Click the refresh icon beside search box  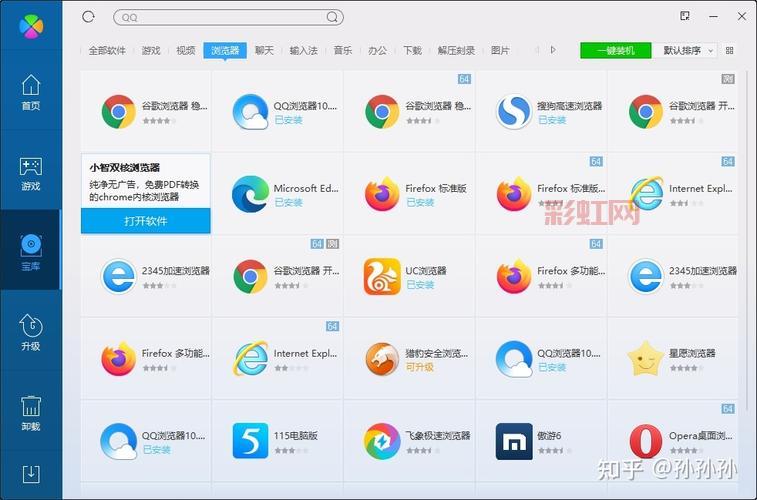click(x=88, y=17)
